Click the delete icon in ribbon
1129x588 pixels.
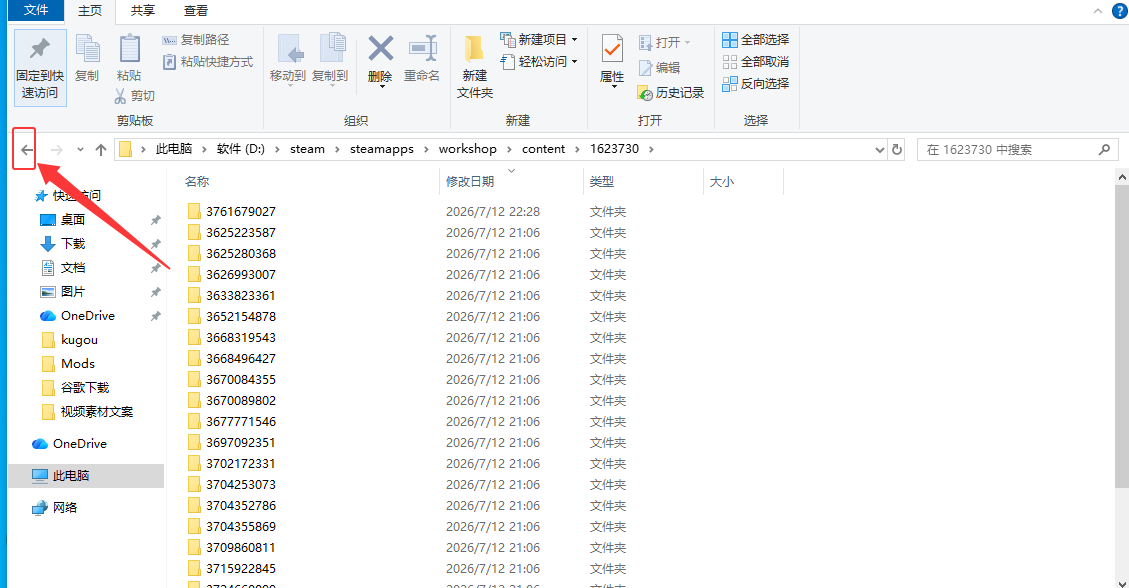pos(380,49)
